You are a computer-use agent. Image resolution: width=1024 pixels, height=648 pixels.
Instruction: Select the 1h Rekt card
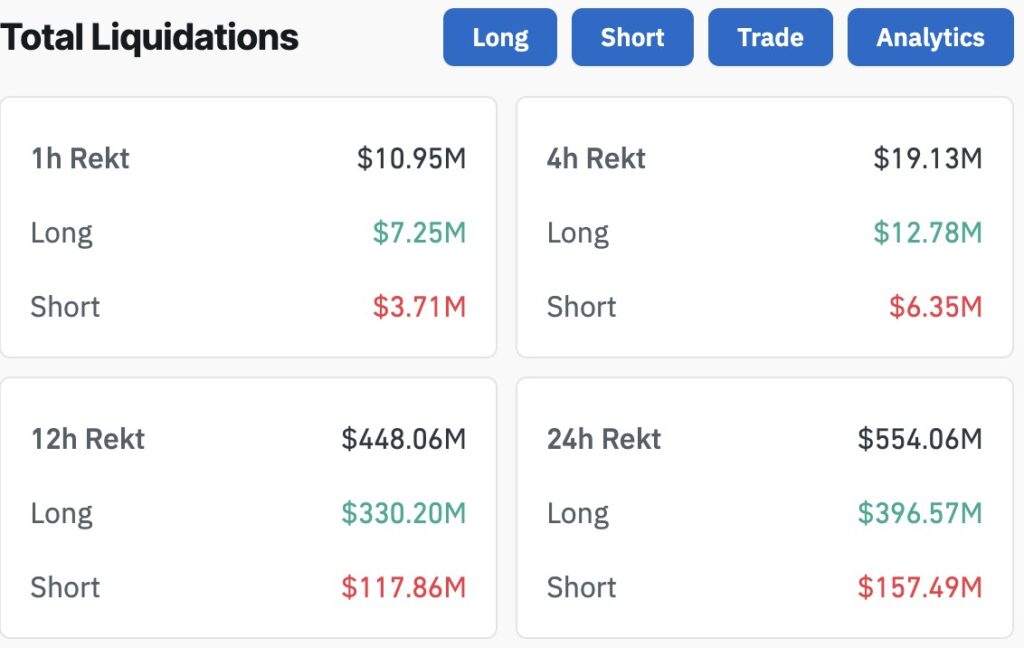(248, 227)
